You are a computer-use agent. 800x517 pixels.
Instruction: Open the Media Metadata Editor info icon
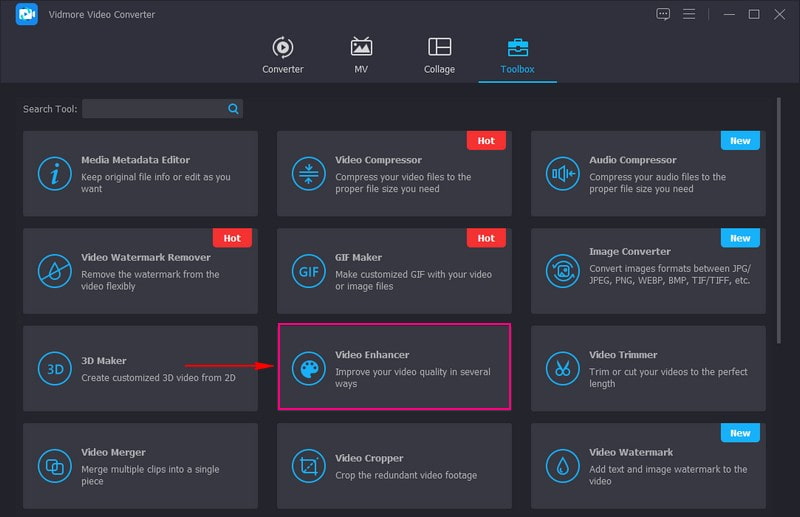pos(54,174)
